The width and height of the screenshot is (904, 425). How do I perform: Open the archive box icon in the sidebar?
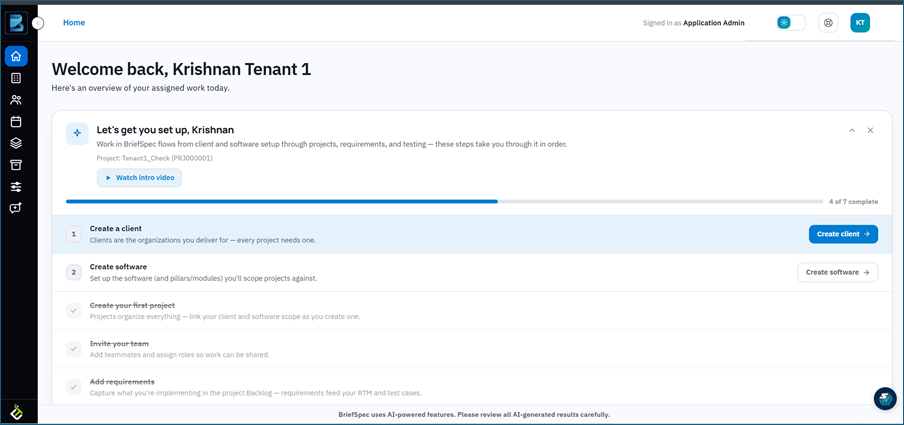click(x=16, y=165)
